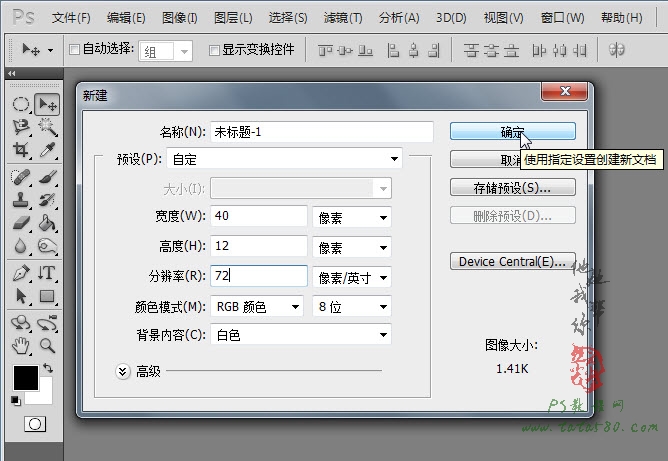Click the white background color swatch
The height and width of the screenshot is (461, 668).
pyautogui.click(x=45, y=397)
